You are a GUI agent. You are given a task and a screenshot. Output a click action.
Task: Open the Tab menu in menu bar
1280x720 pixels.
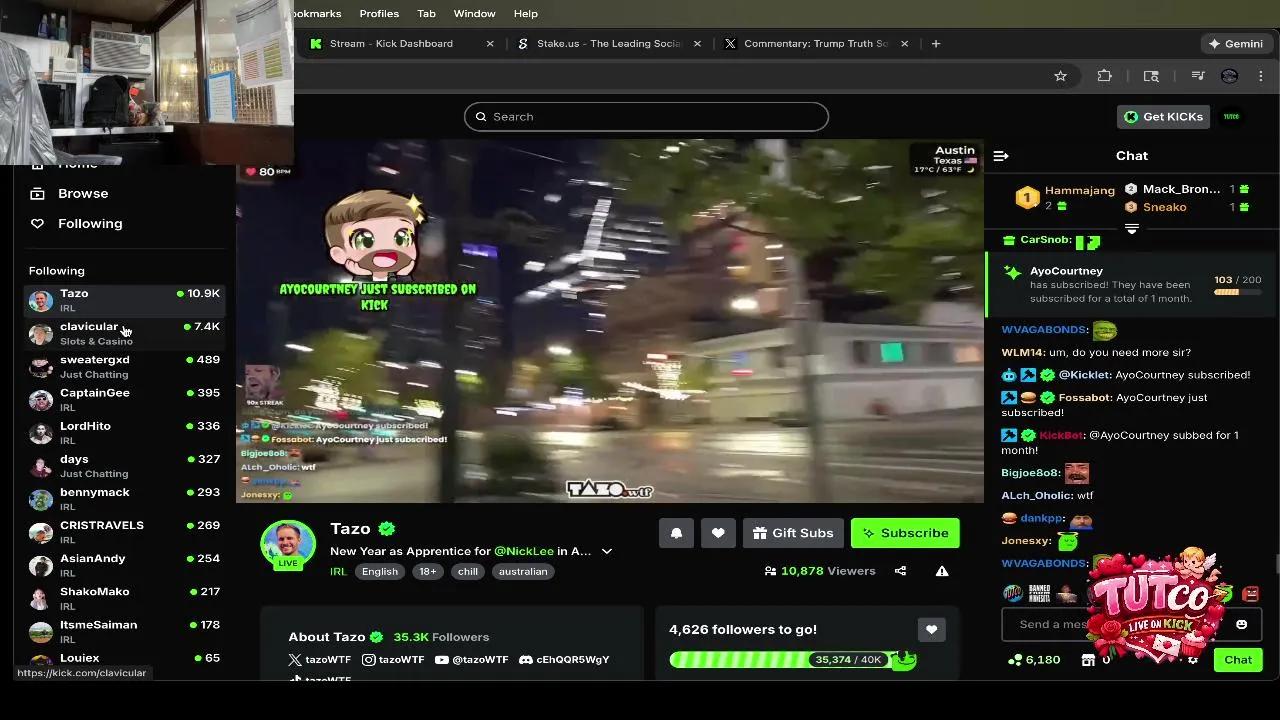coord(426,14)
